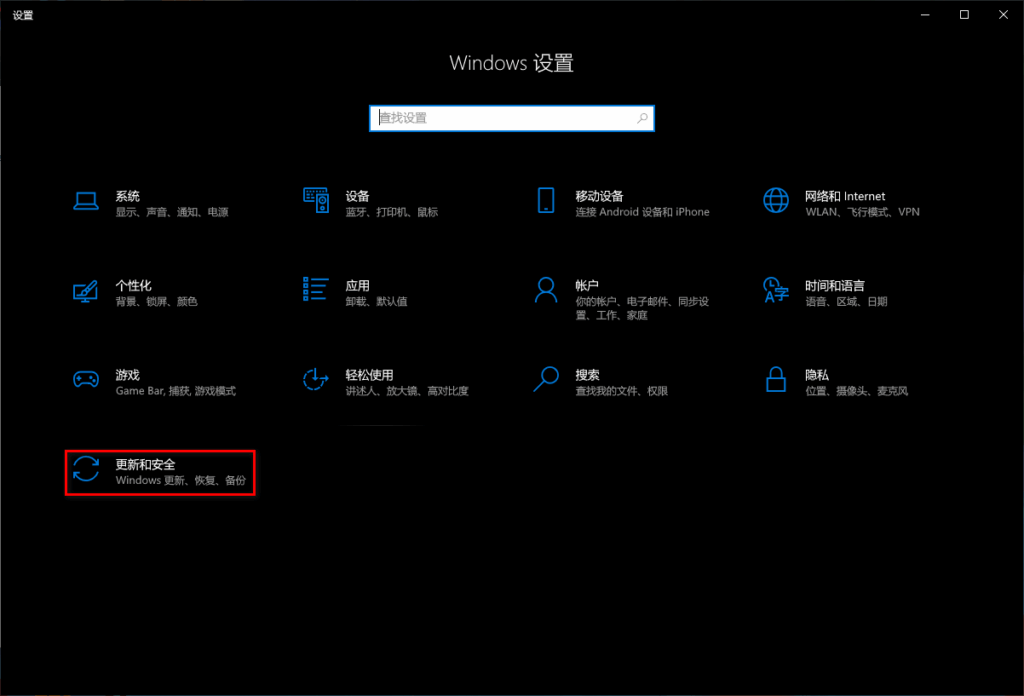Open the 设备 keyboard and speaker icon
The width and height of the screenshot is (1024, 696).
[x=316, y=200]
